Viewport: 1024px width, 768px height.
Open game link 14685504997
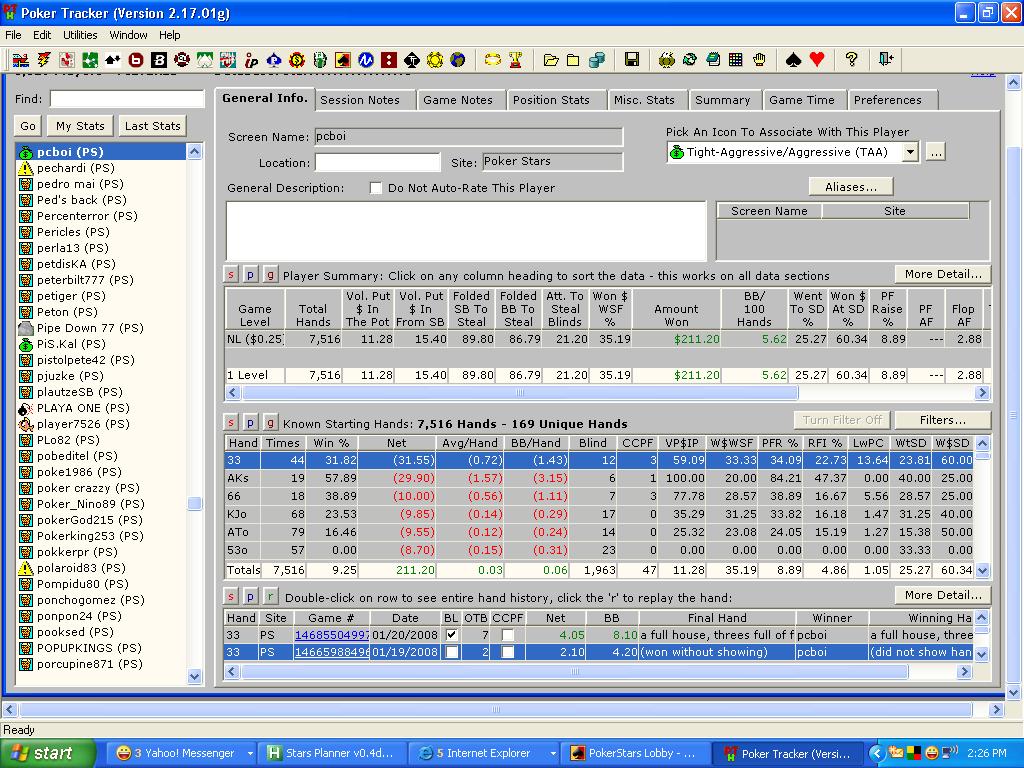(x=332, y=635)
